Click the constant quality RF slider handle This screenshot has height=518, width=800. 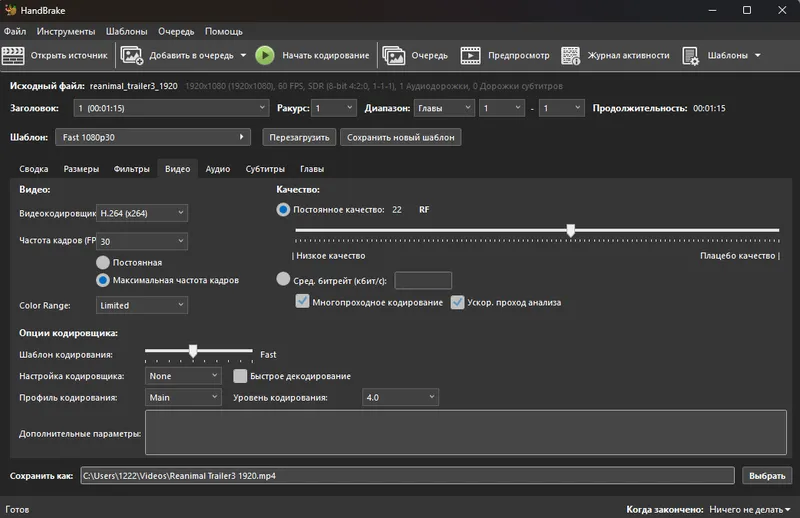click(x=571, y=231)
